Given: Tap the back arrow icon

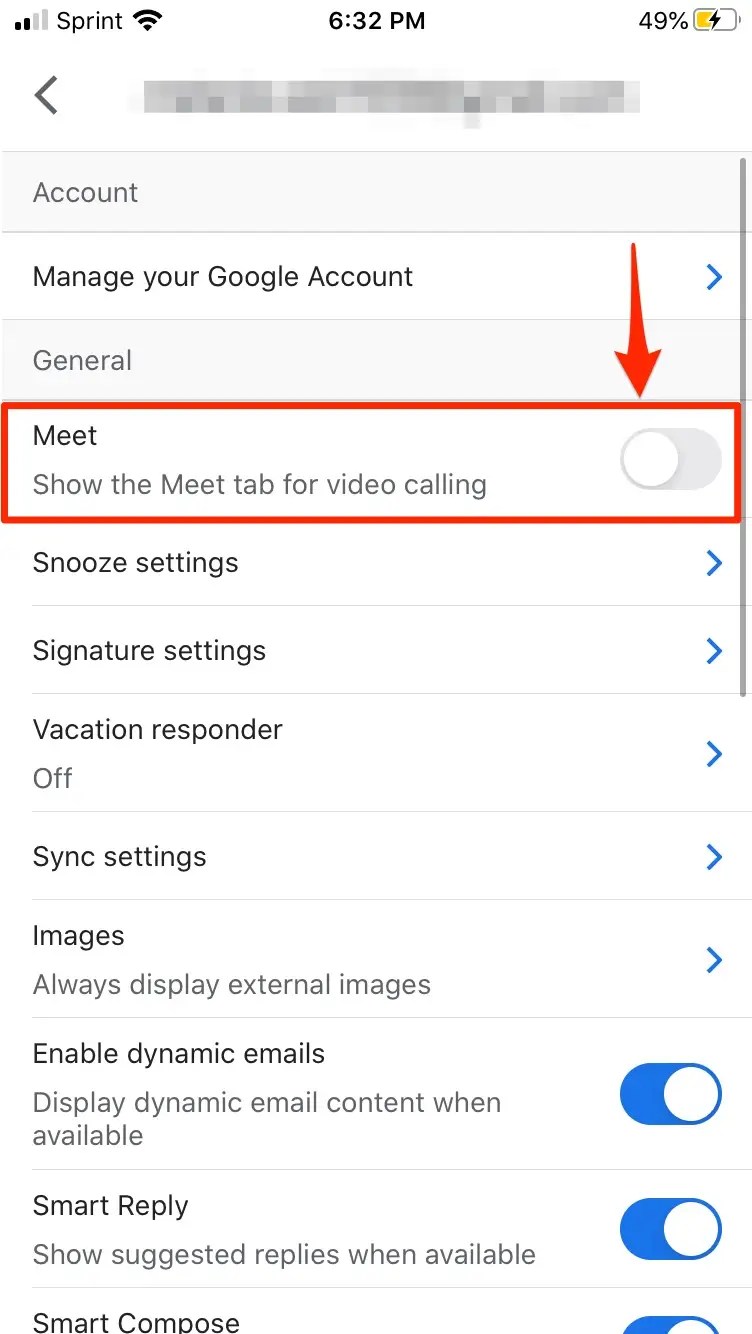Looking at the screenshot, I should [x=47, y=96].
